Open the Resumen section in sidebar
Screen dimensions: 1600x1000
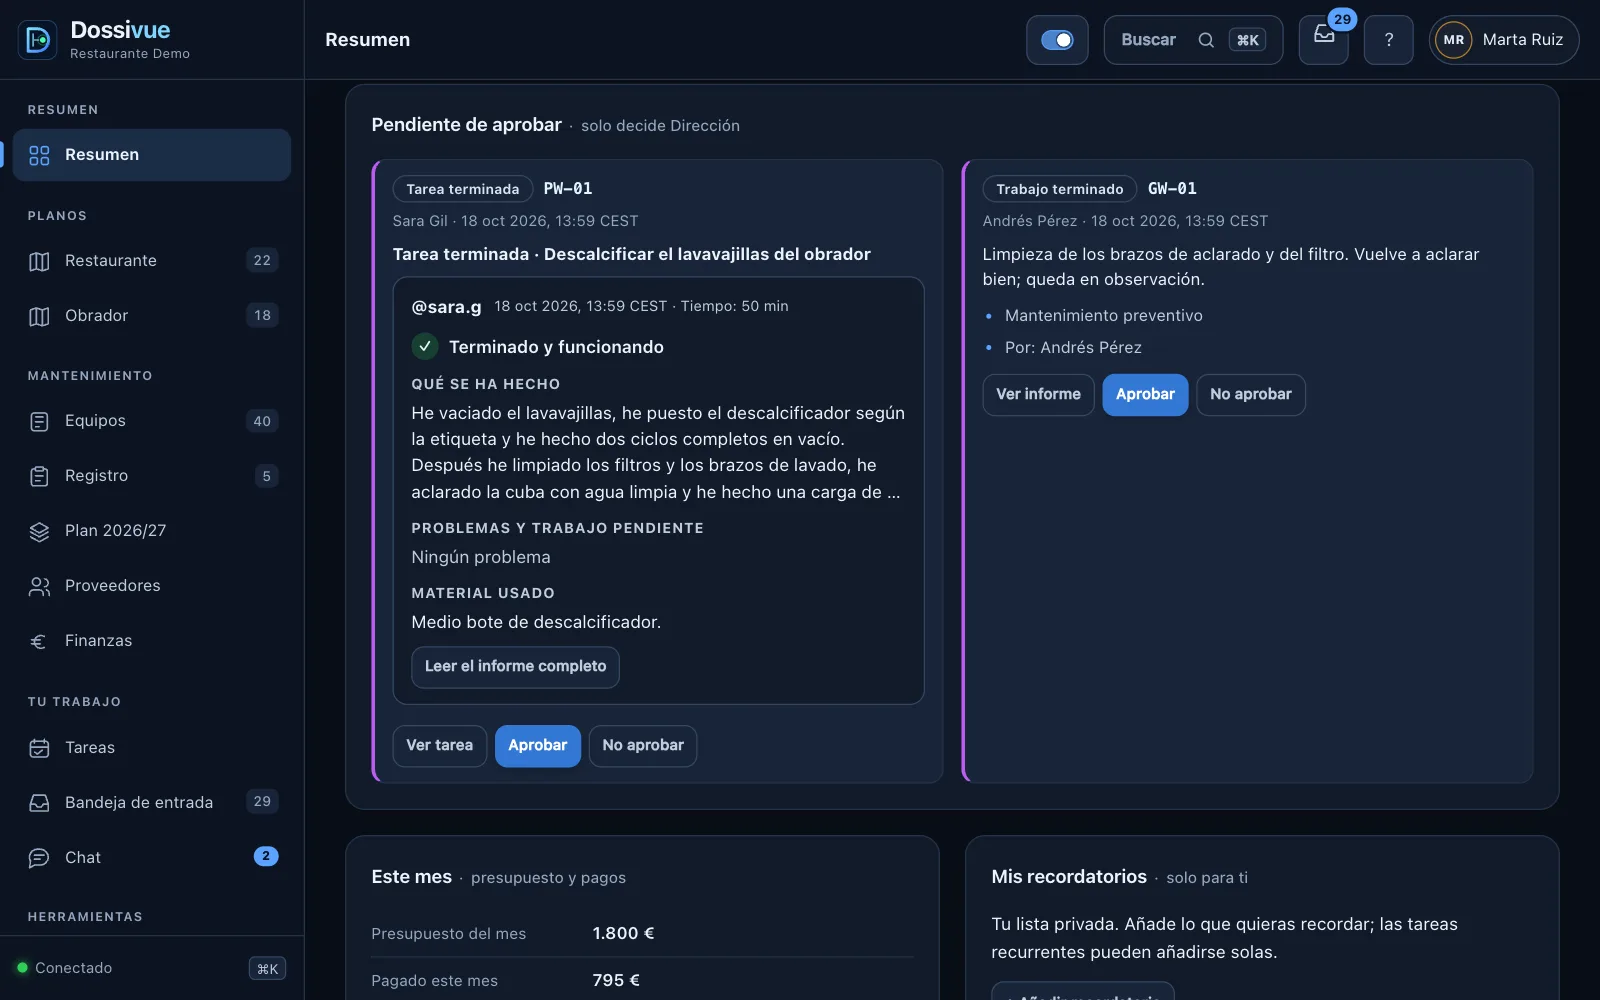[x=152, y=155]
